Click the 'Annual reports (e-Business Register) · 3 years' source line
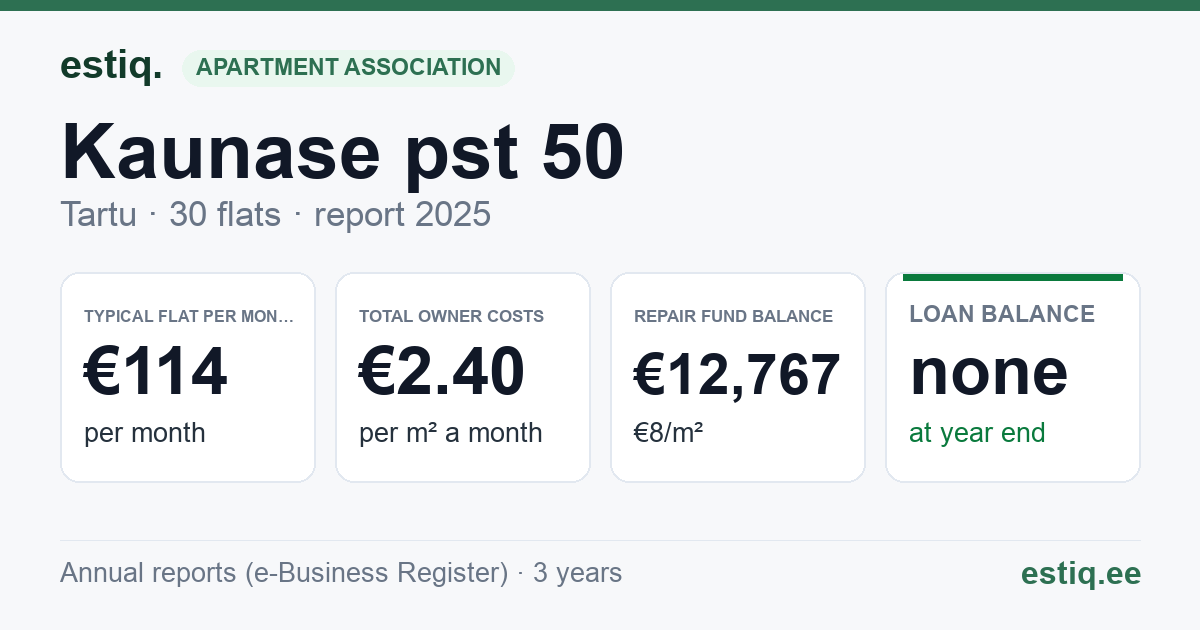 (341, 573)
